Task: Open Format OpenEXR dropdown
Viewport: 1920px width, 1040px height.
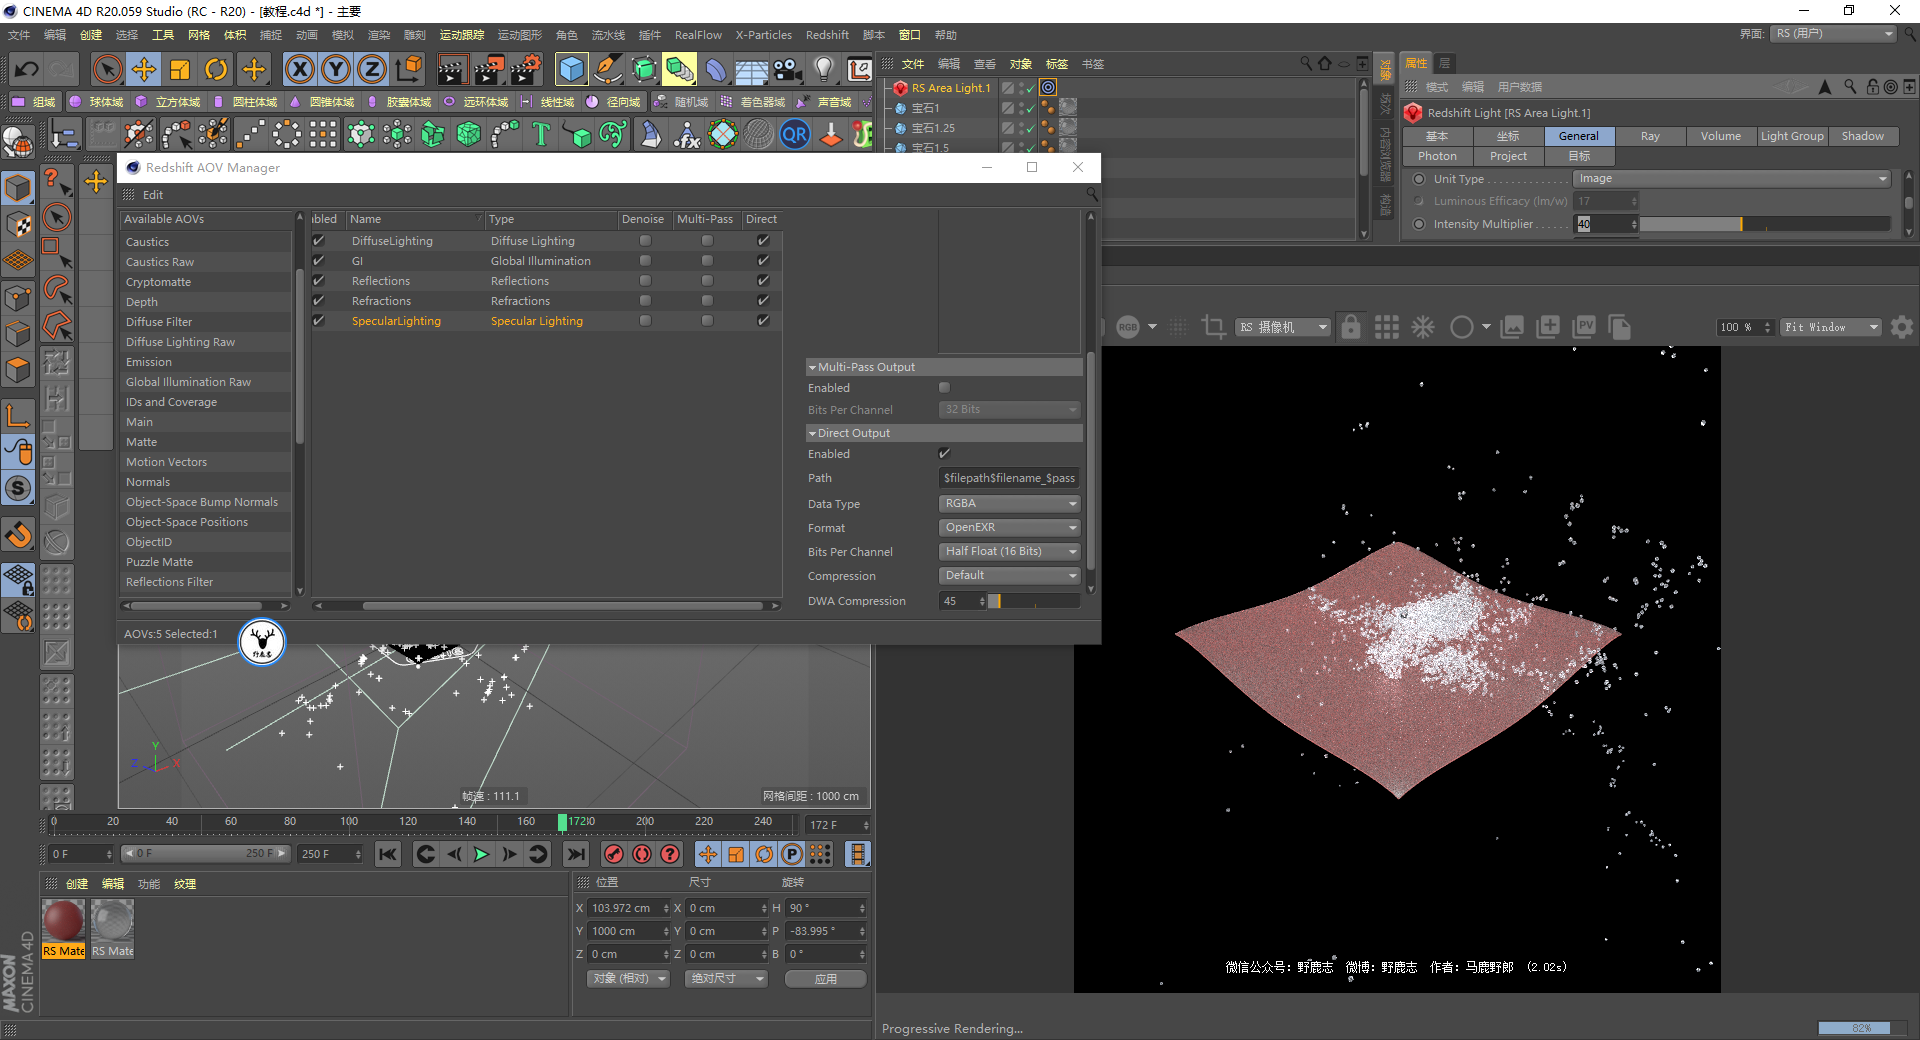Action: point(1009,528)
